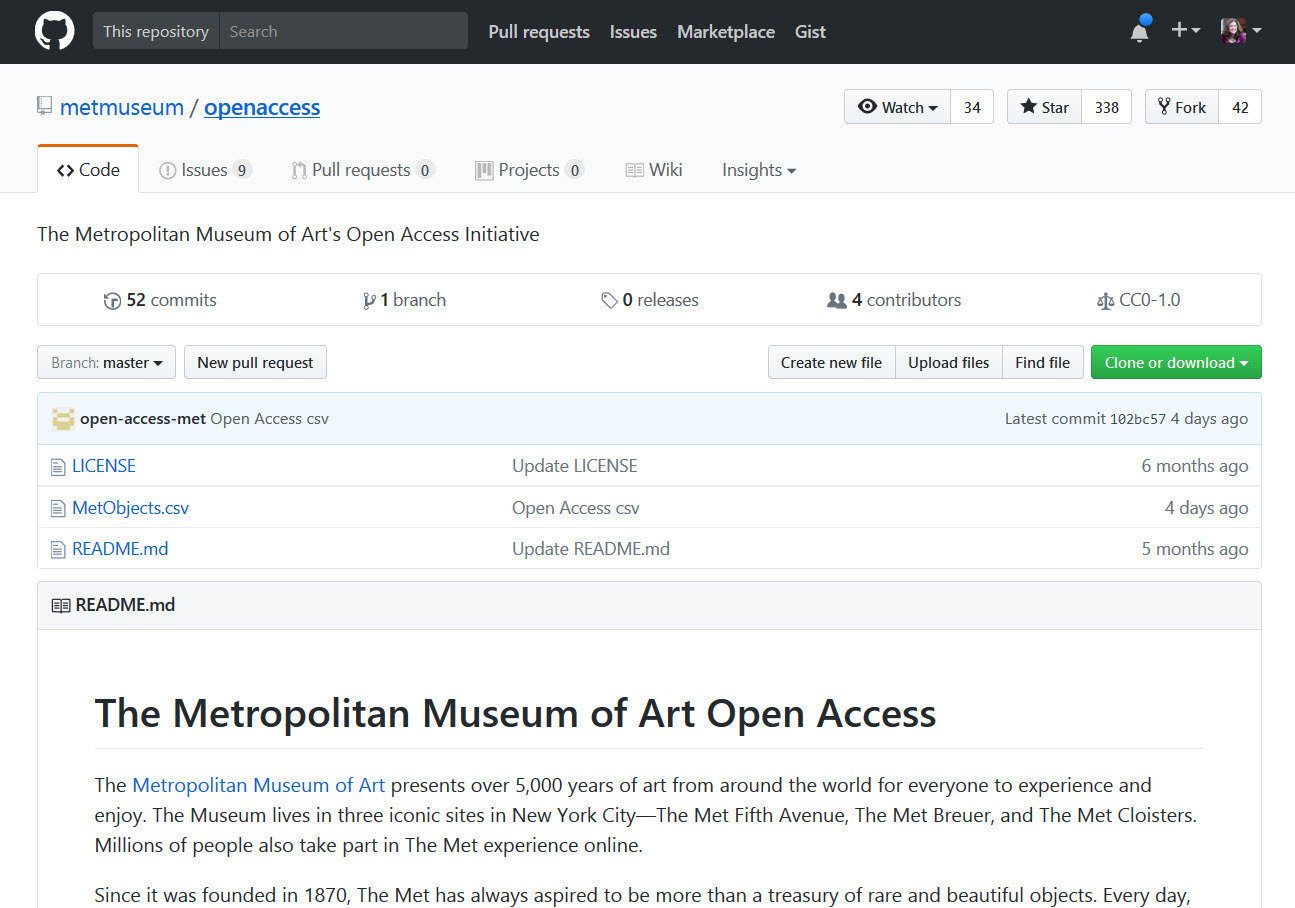1295x908 pixels.
Task: Open the open-access-met author link
Action: point(143,419)
